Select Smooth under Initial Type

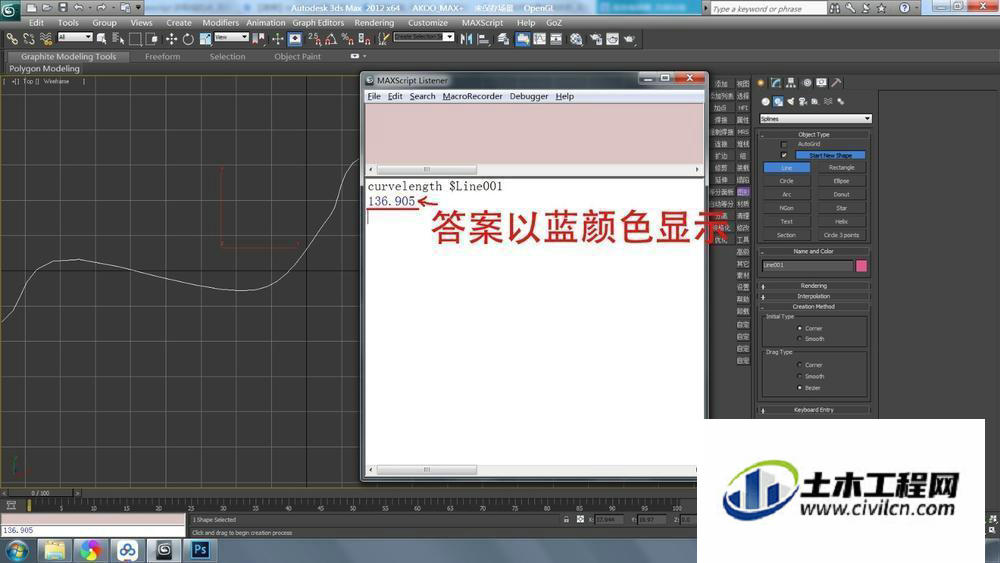click(799, 339)
